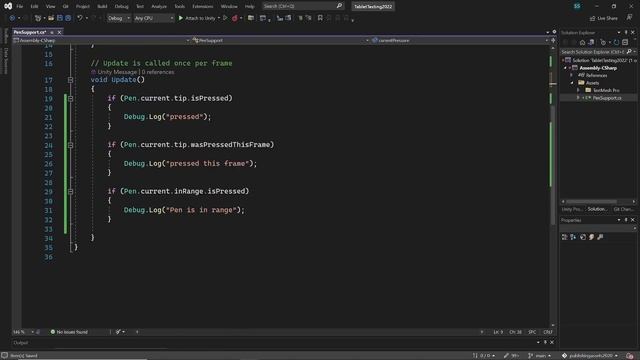Open the Project menu

coord(82,7)
